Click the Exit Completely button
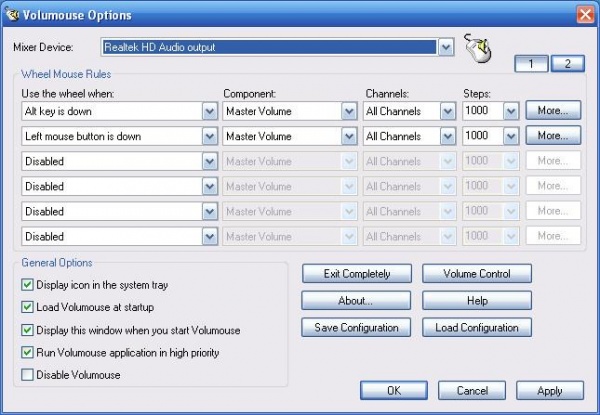Screen dimensions: 600x415 click(357, 273)
